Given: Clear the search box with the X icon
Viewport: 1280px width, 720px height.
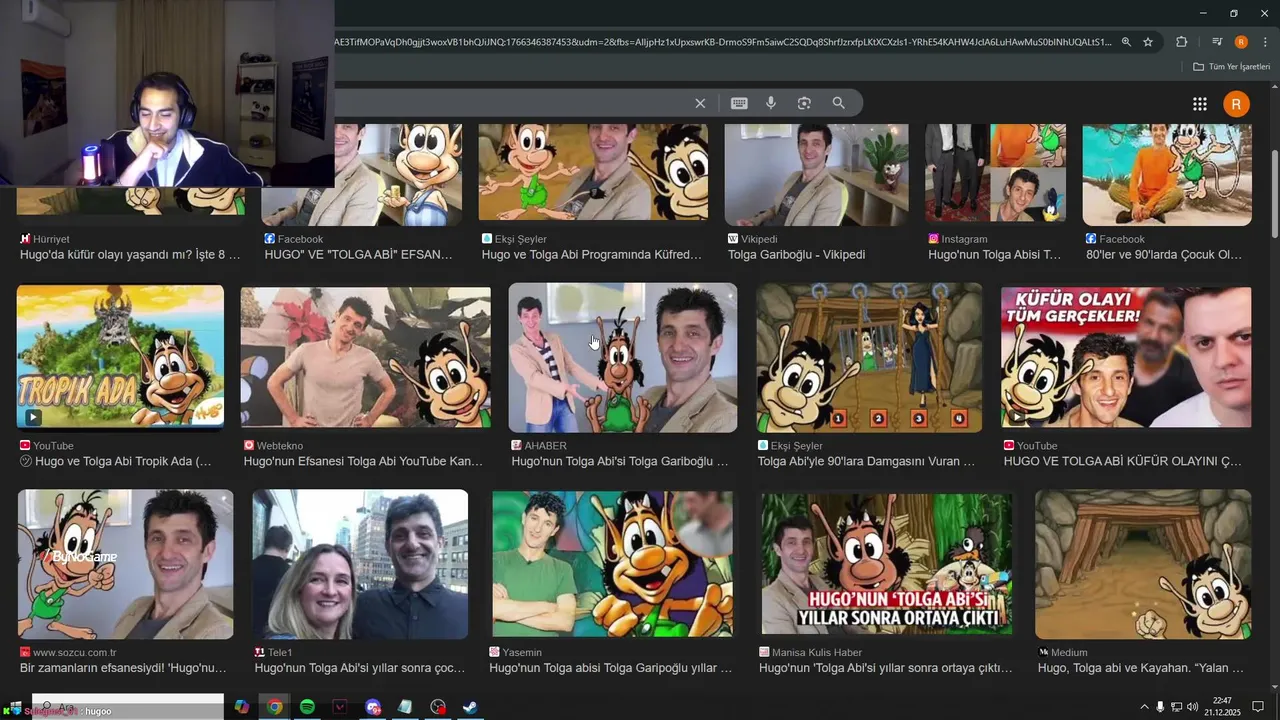Looking at the screenshot, I should tap(700, 103).
